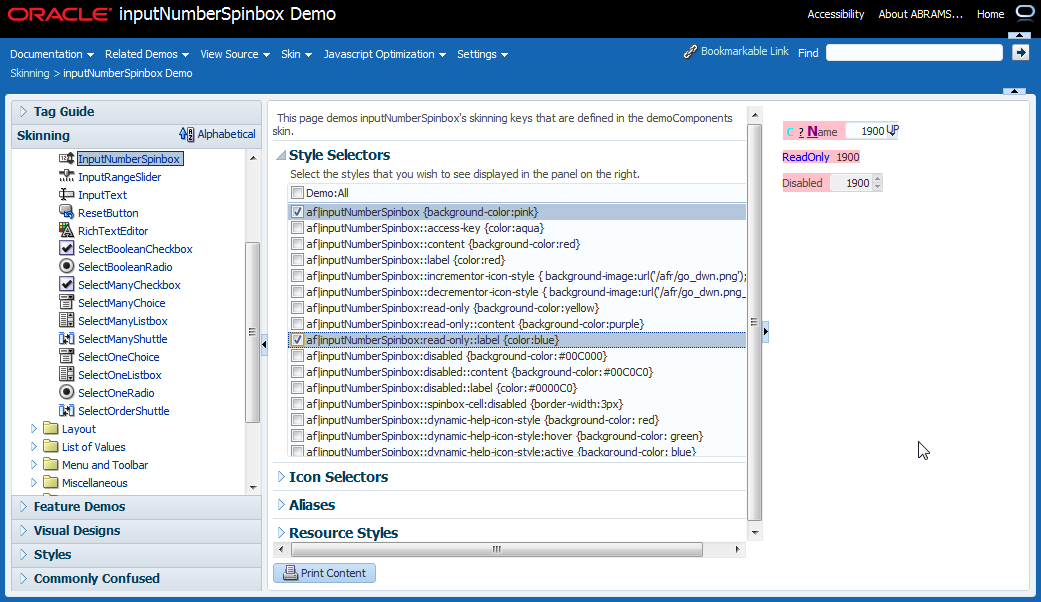Uncheck af|inputNumberSpinbox background-color:pink checkbox
1041x602 pixels.
click(297, 212)
